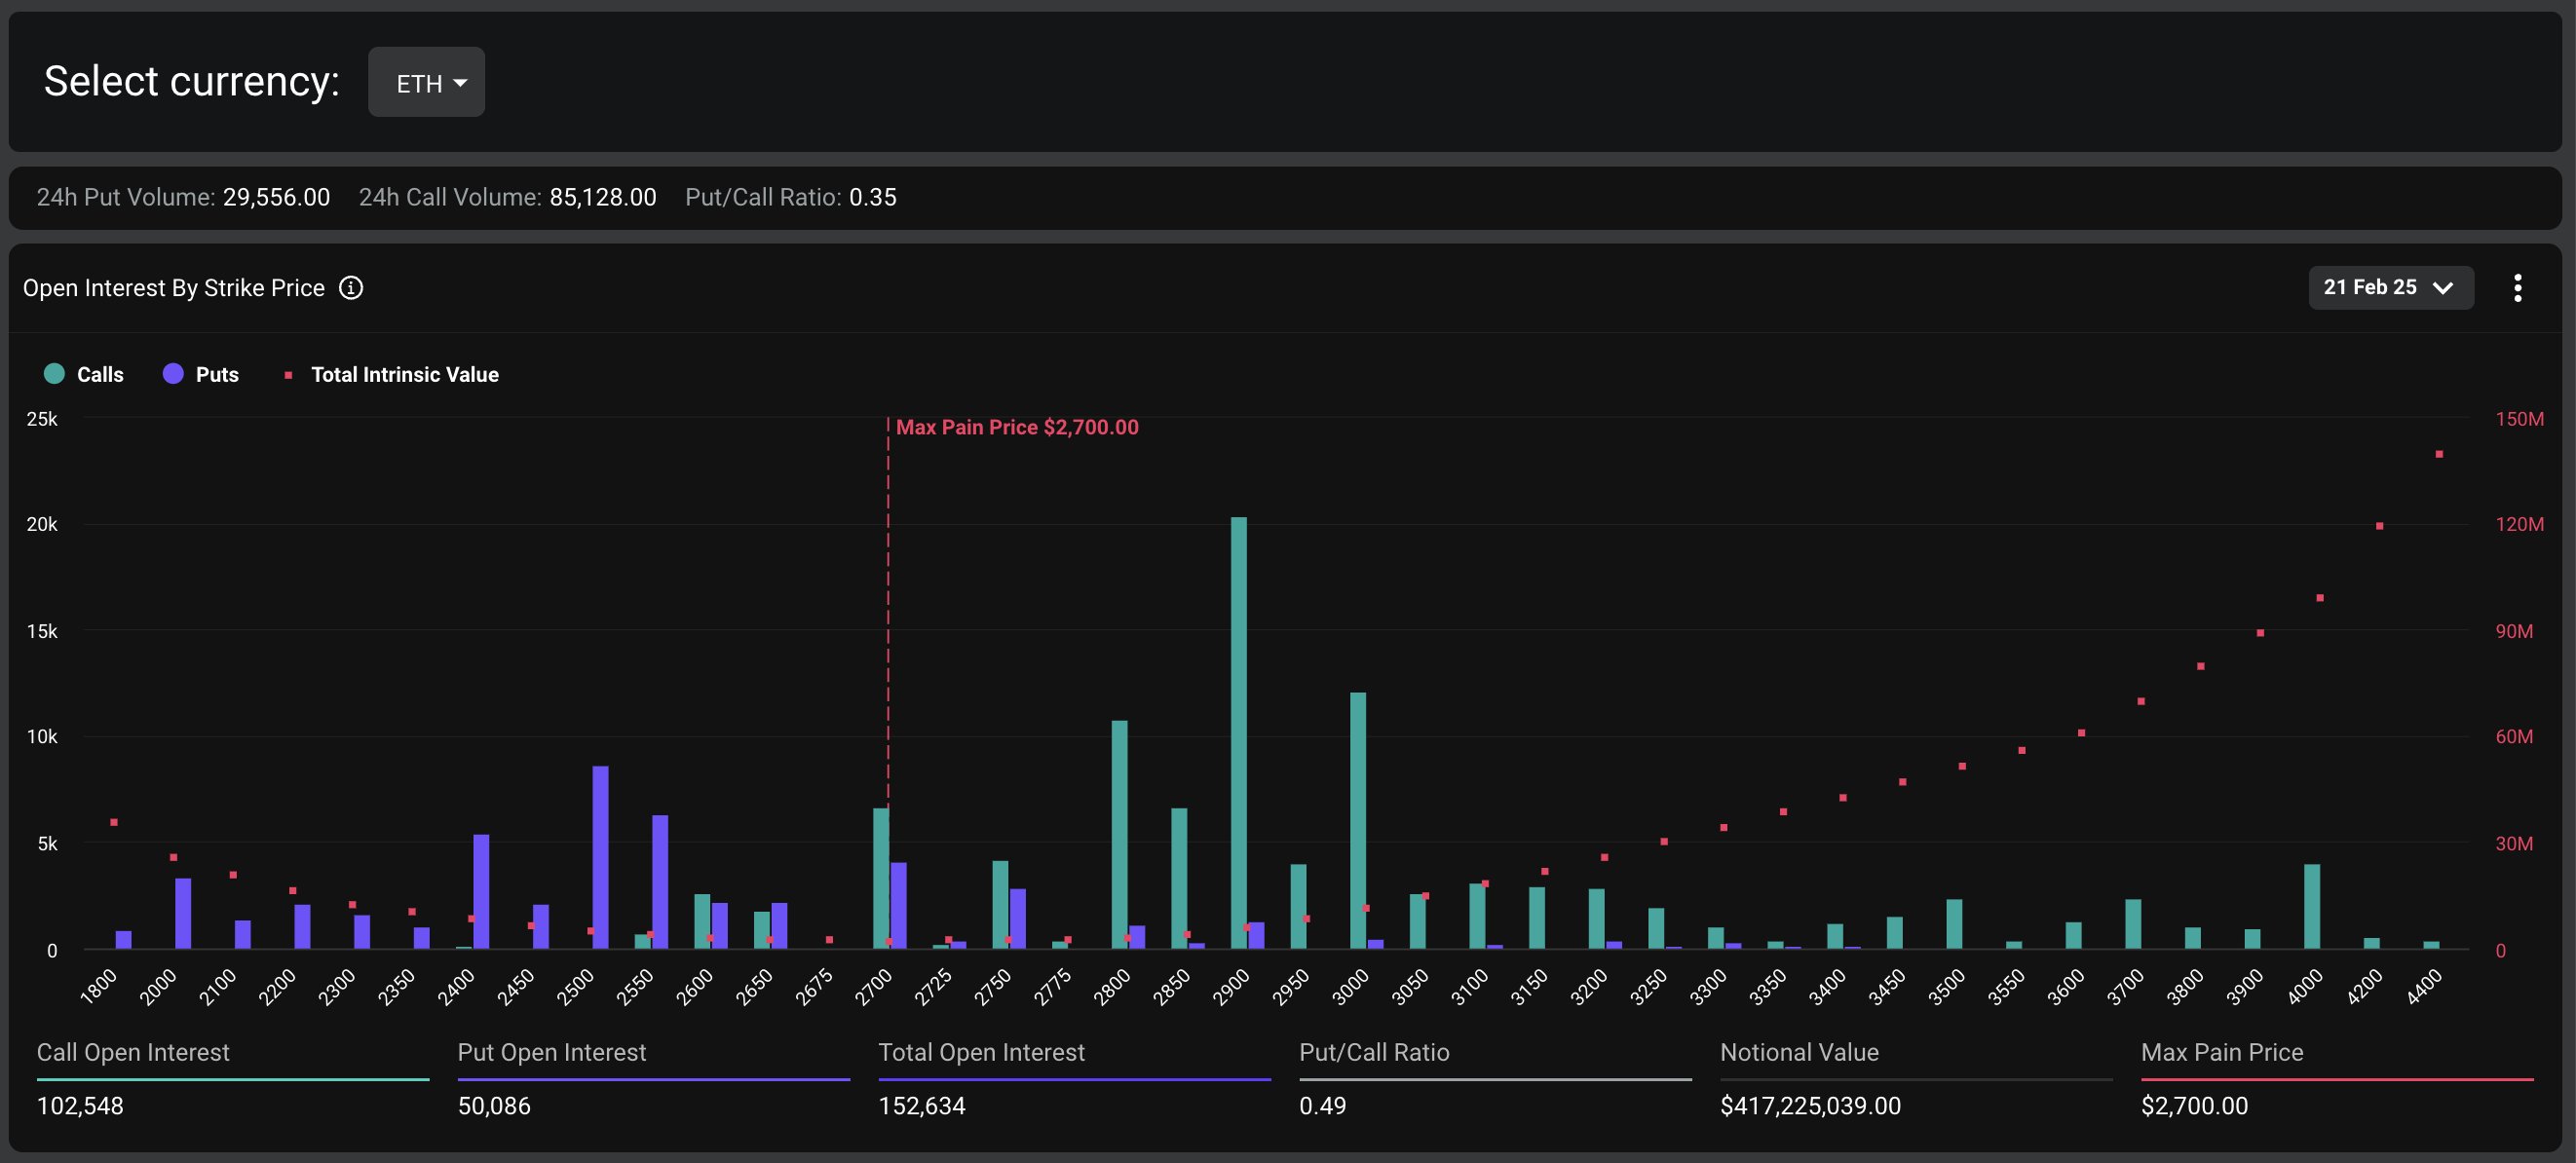
Task: Click the info icon beside Open Interest title
Action: pyautogui.click(x=351, y=288)
